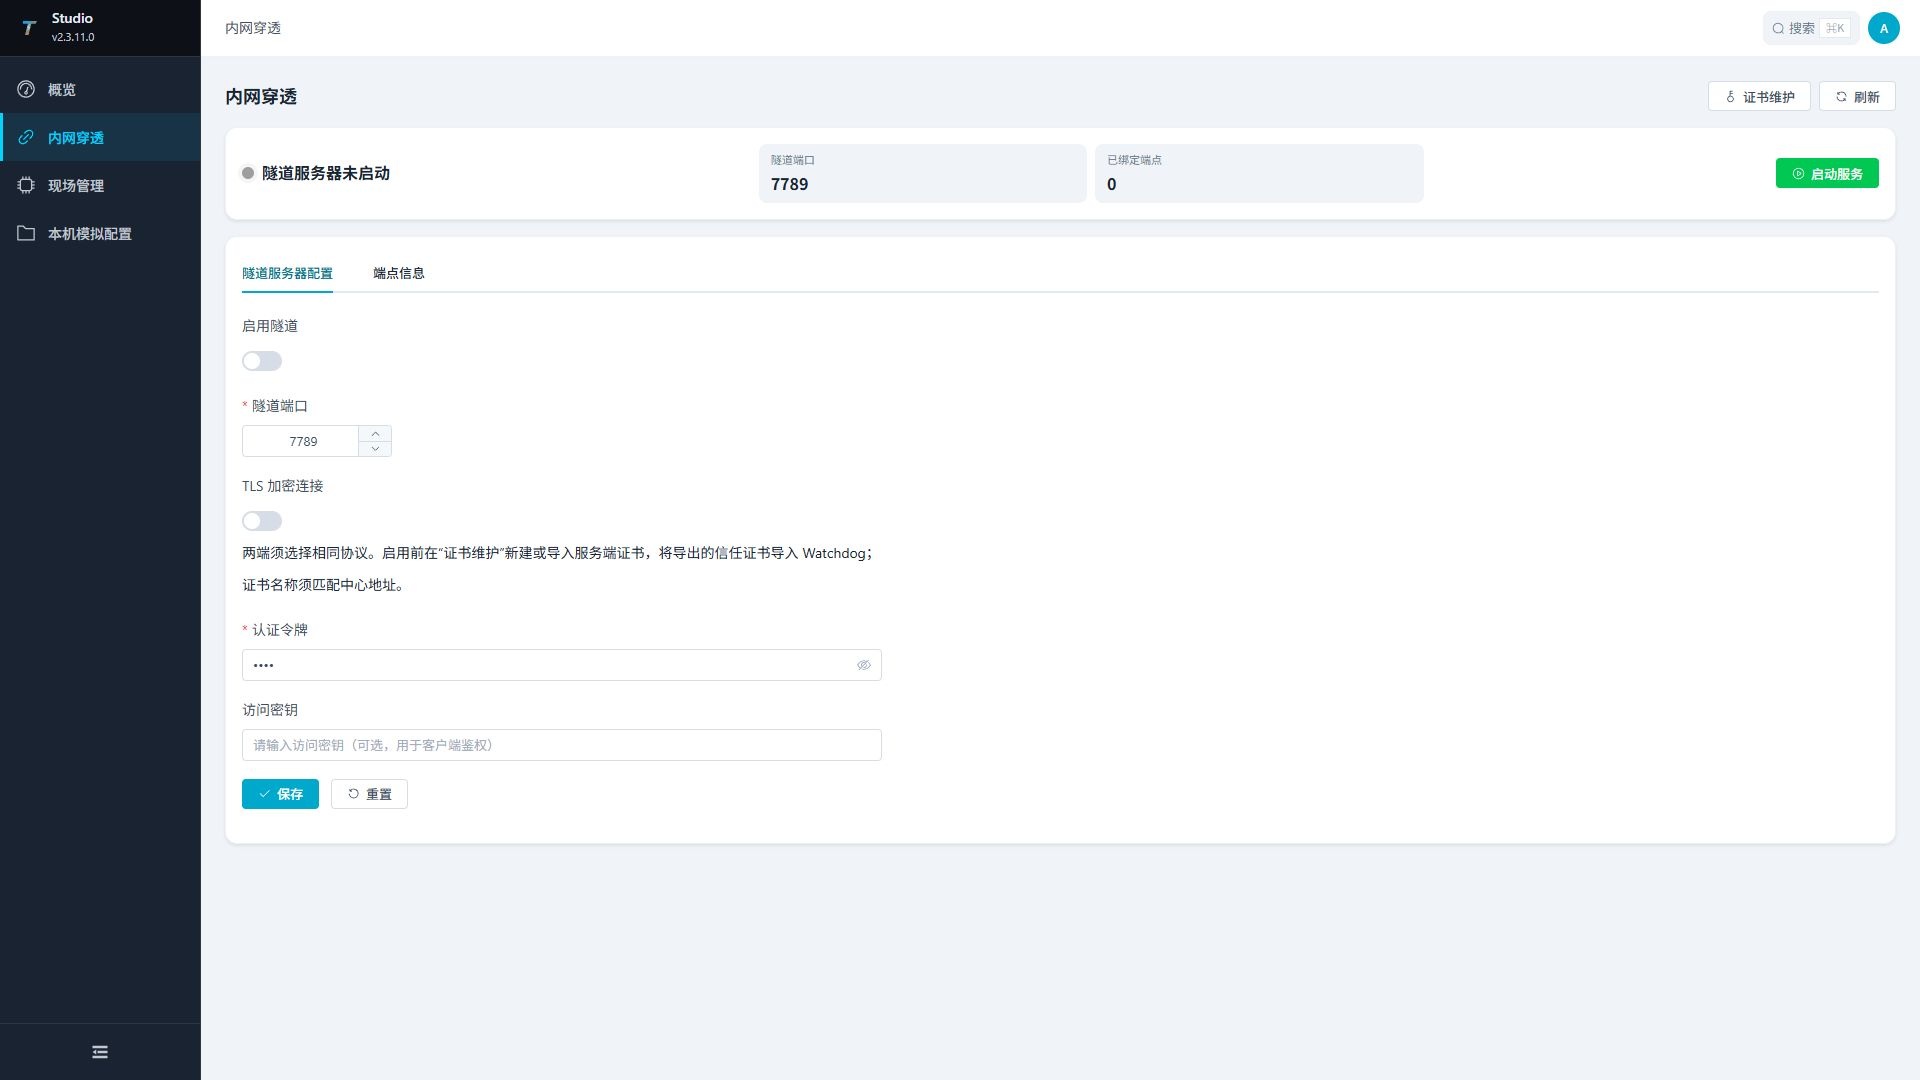Start the tunnel with 启动服务
Screen dimensions: 1920x1080
click(x=1827, y=173)
